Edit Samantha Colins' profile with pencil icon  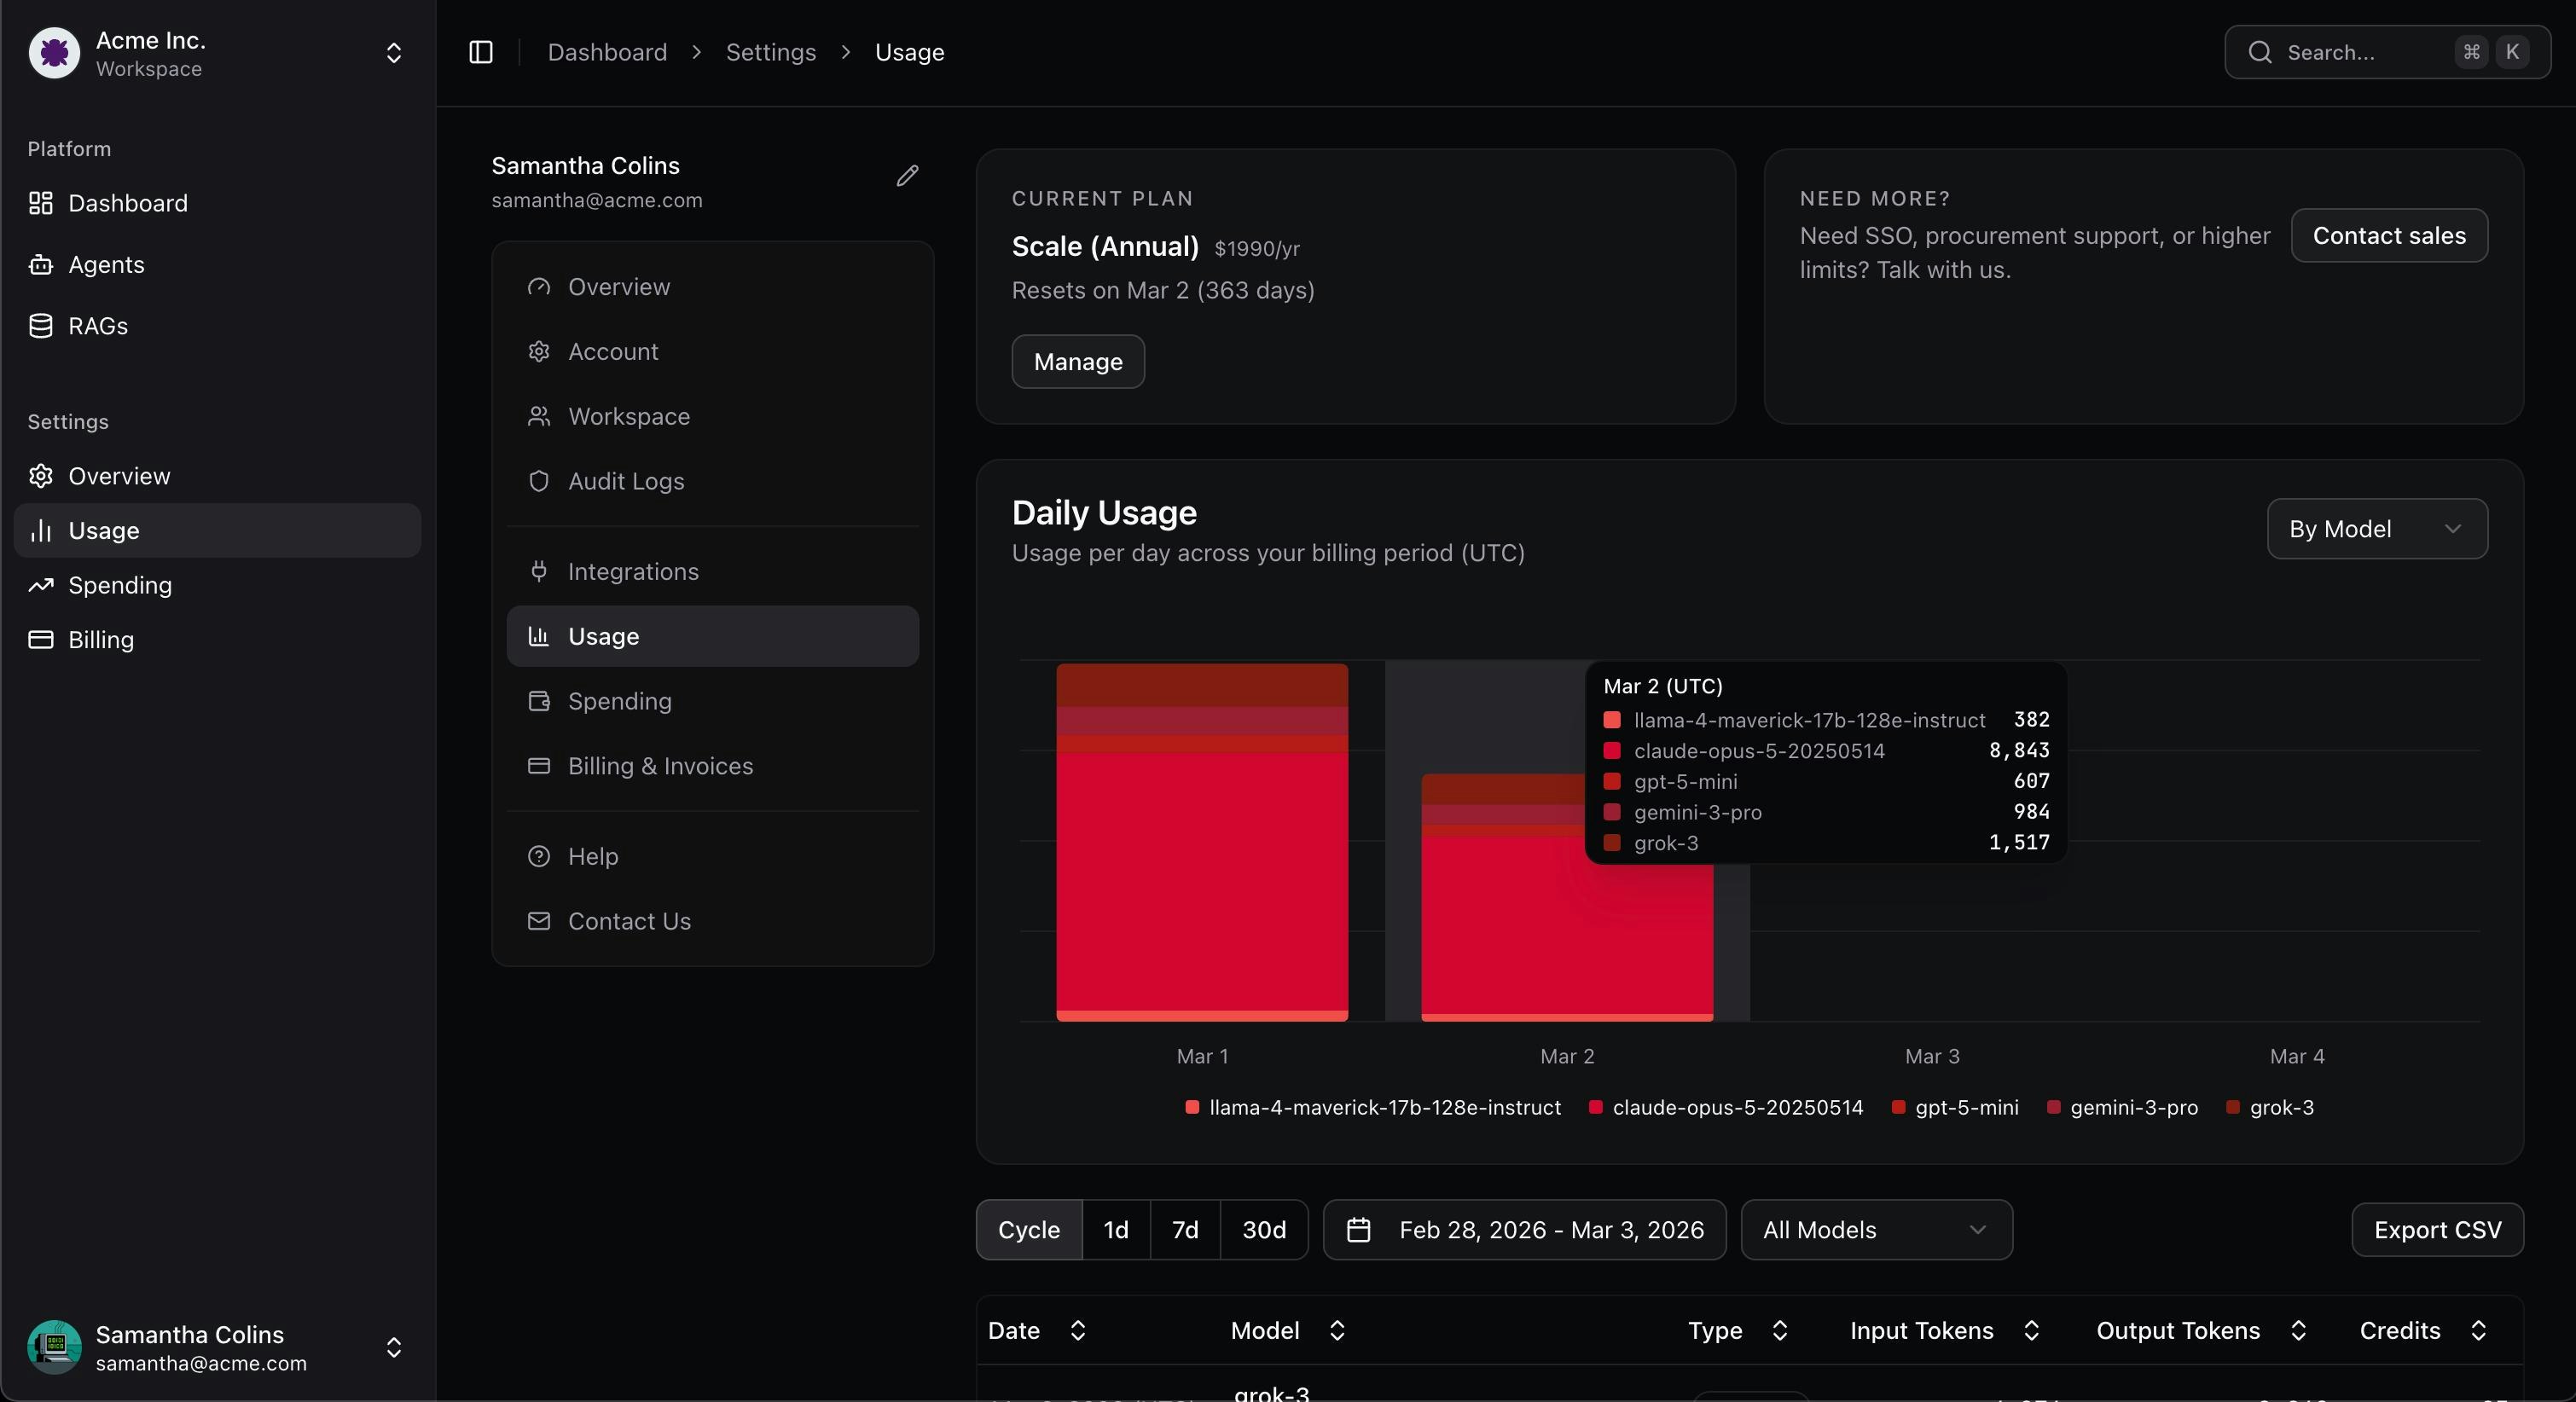906,175
